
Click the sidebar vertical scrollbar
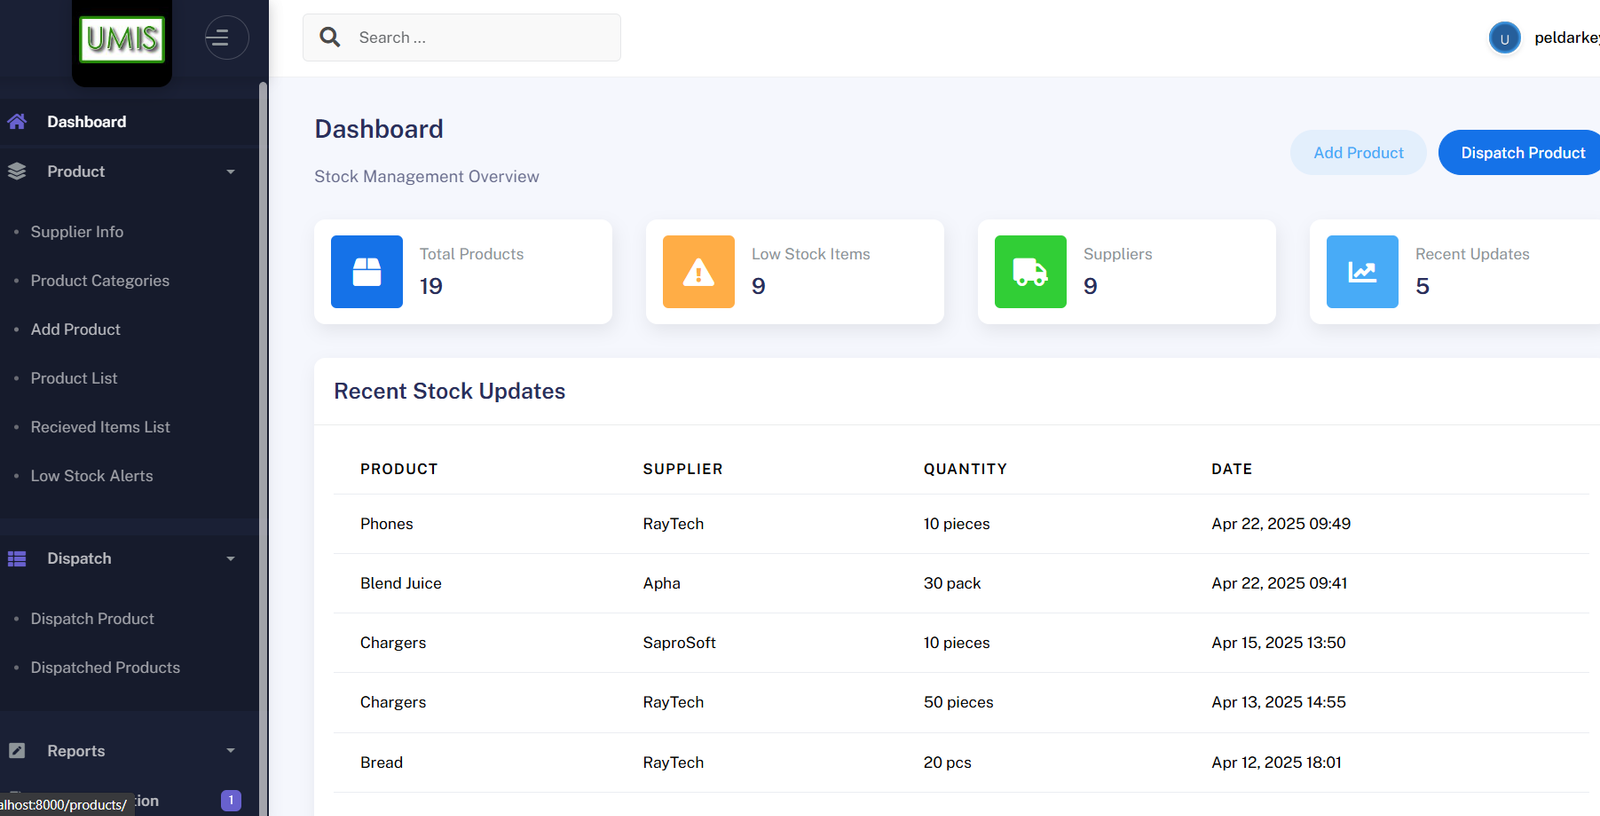pos(263,400)
